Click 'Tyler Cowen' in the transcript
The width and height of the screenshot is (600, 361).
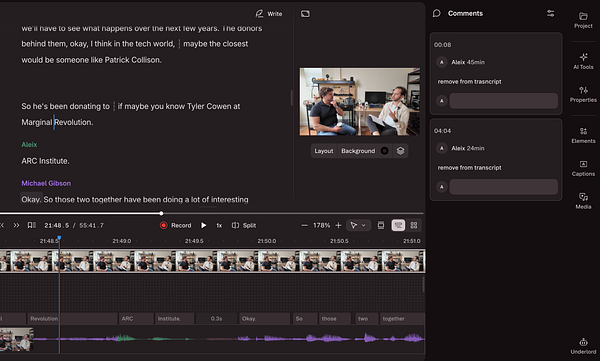(x=209, y=106)
